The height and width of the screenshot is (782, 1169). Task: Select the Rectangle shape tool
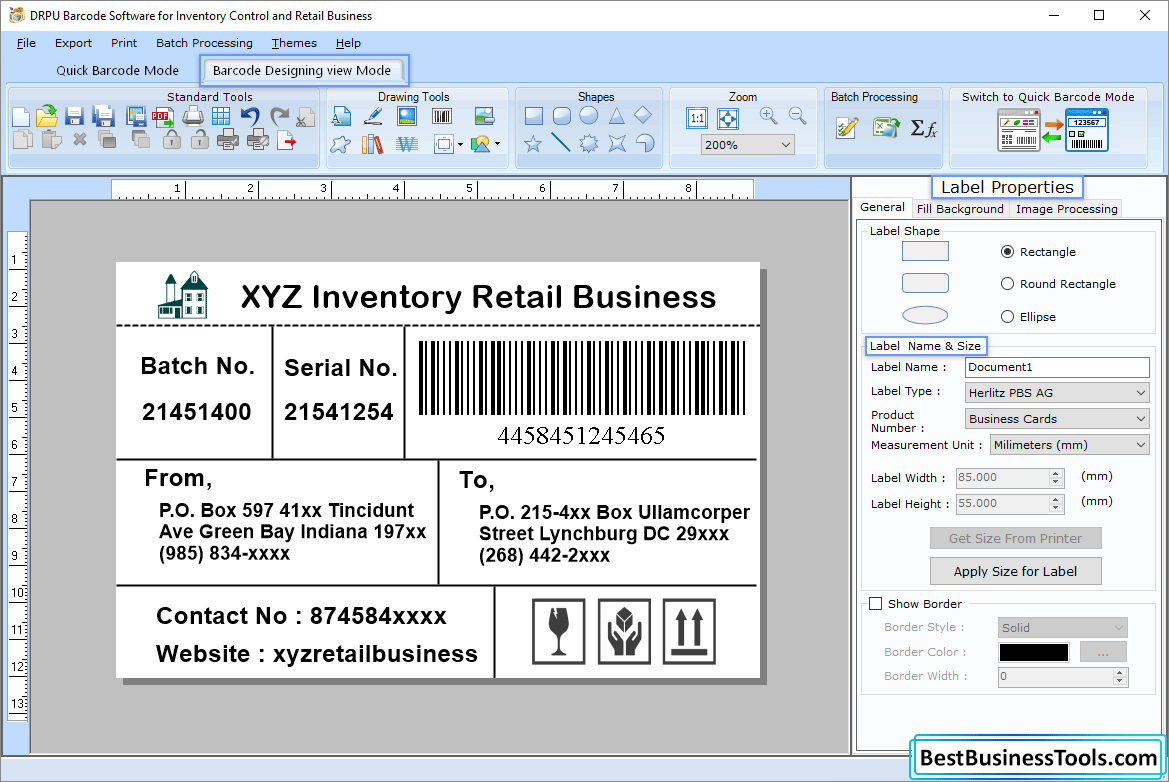534,116
